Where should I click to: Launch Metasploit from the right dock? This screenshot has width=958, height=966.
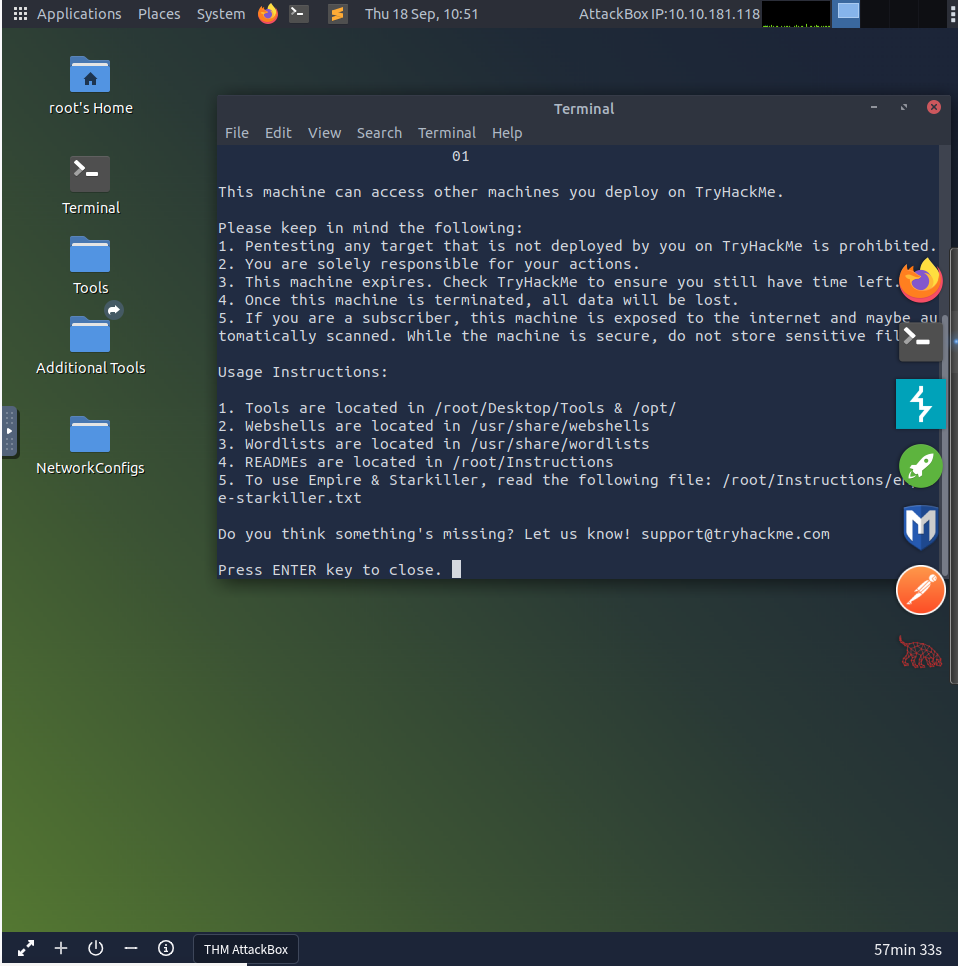pyautogui.click(x=920, y=527)
